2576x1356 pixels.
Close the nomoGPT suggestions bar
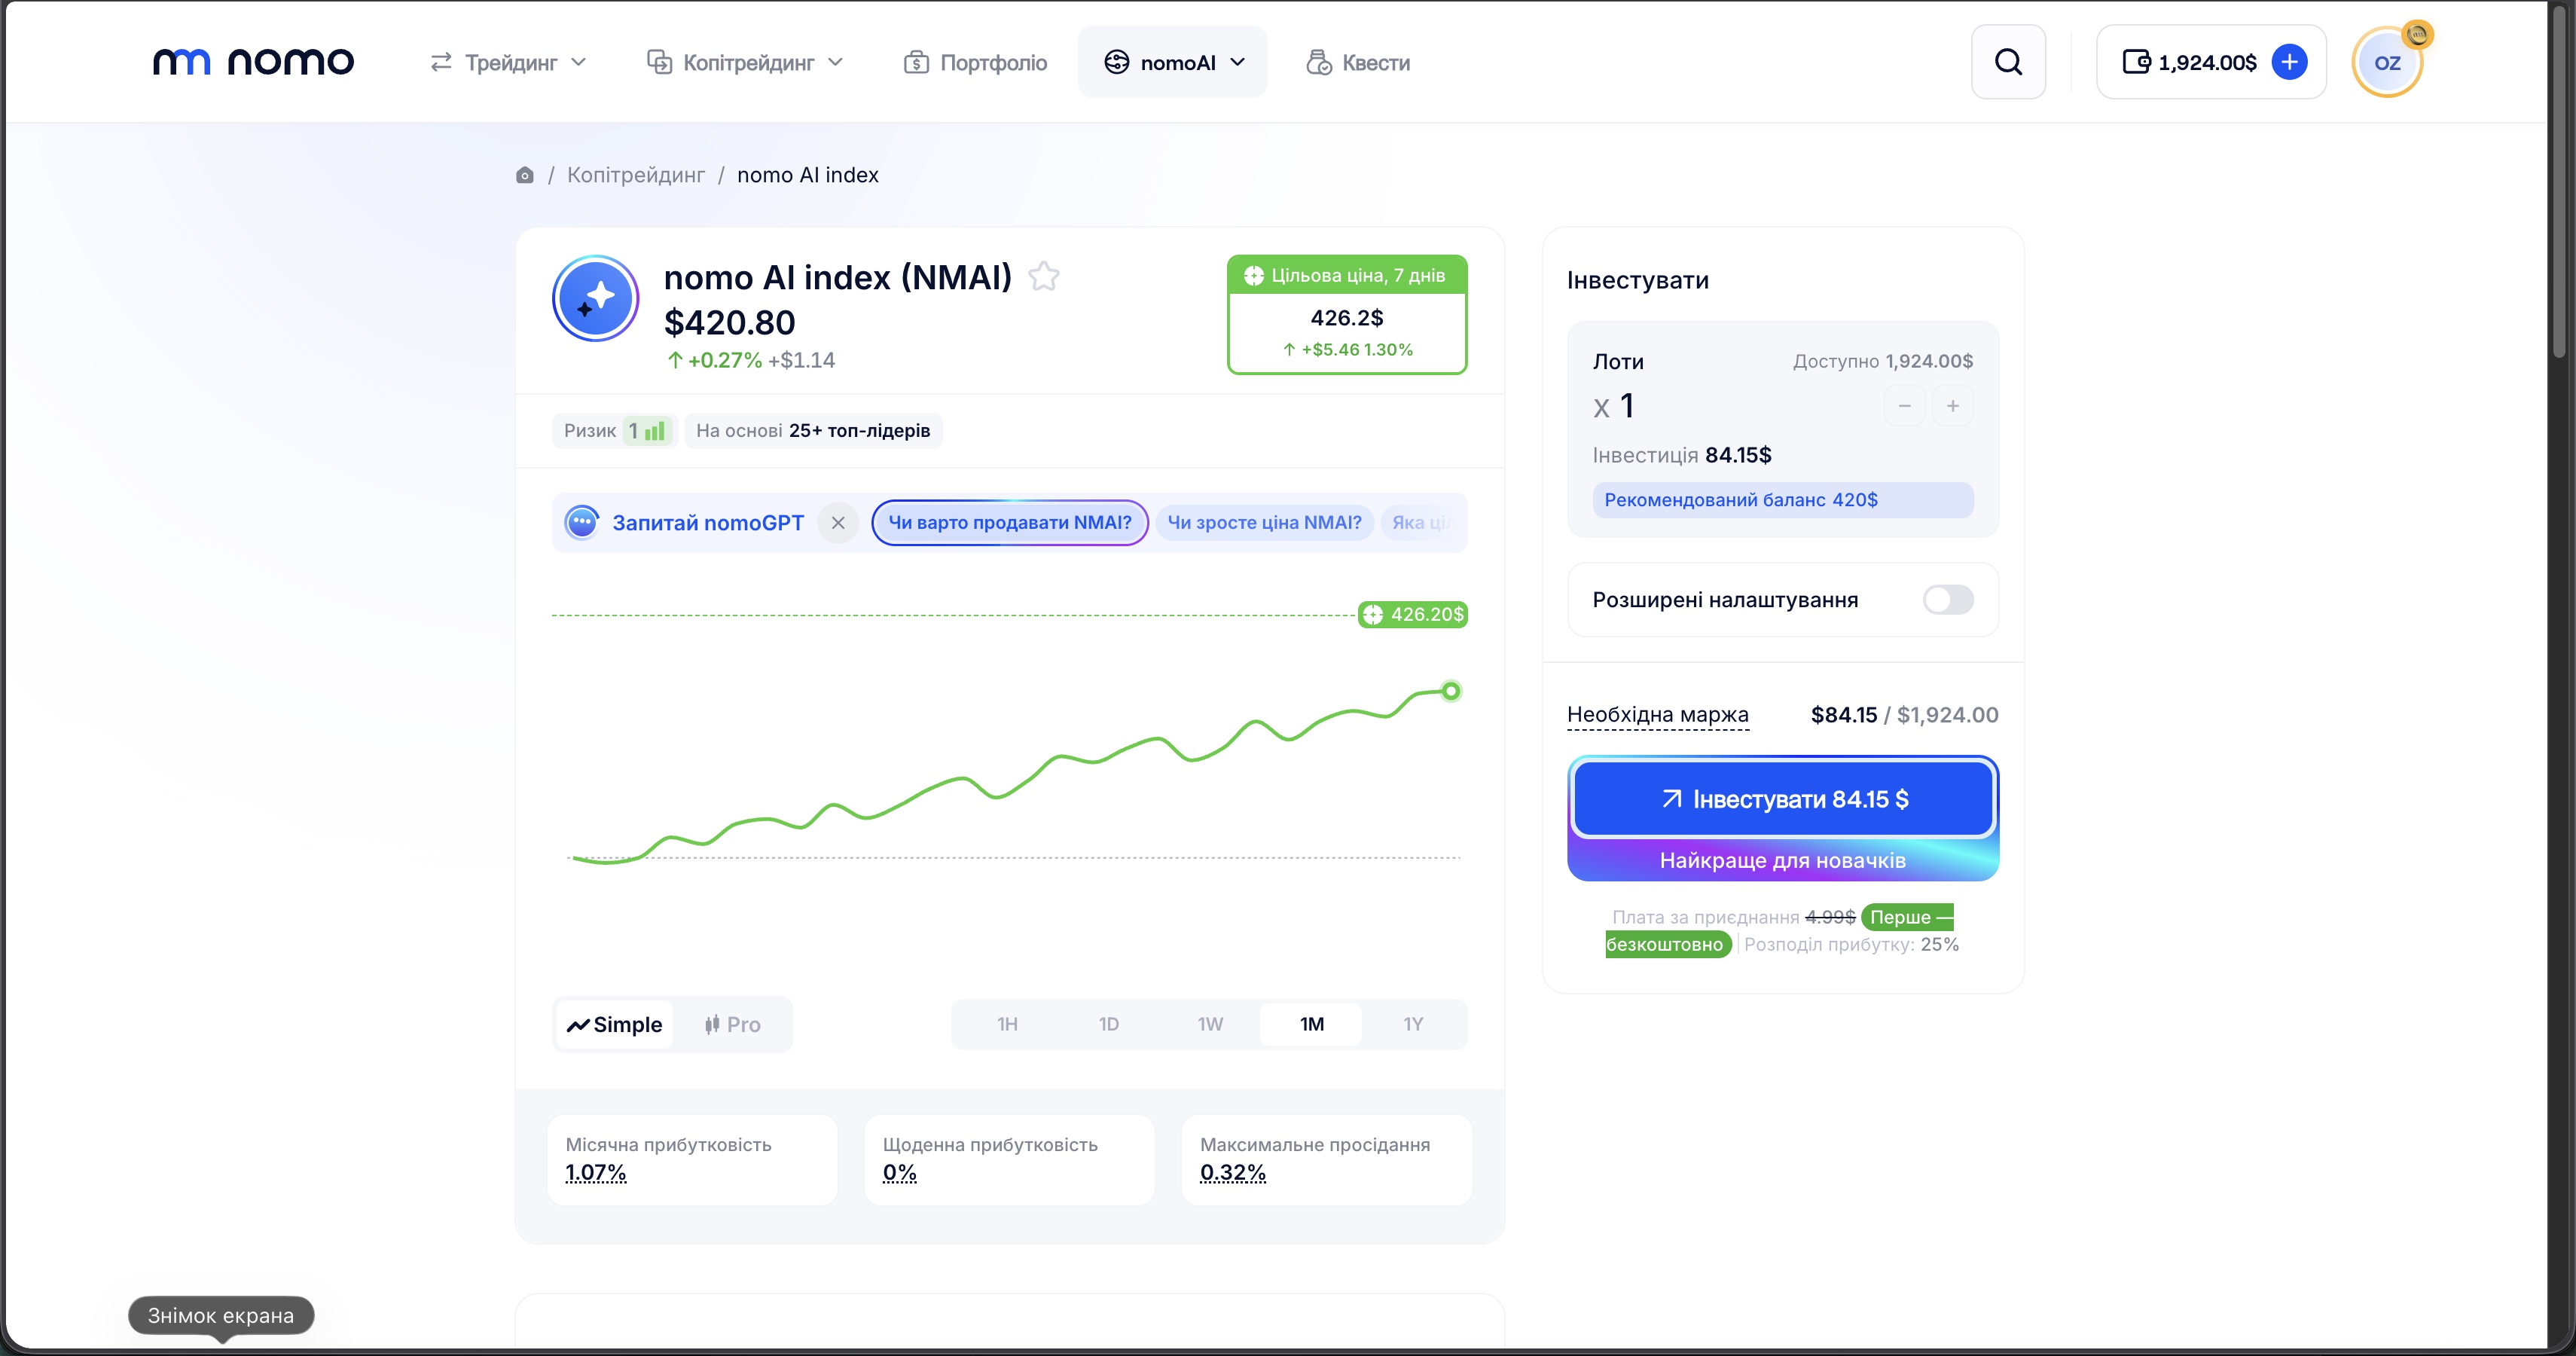coord(838,522)
